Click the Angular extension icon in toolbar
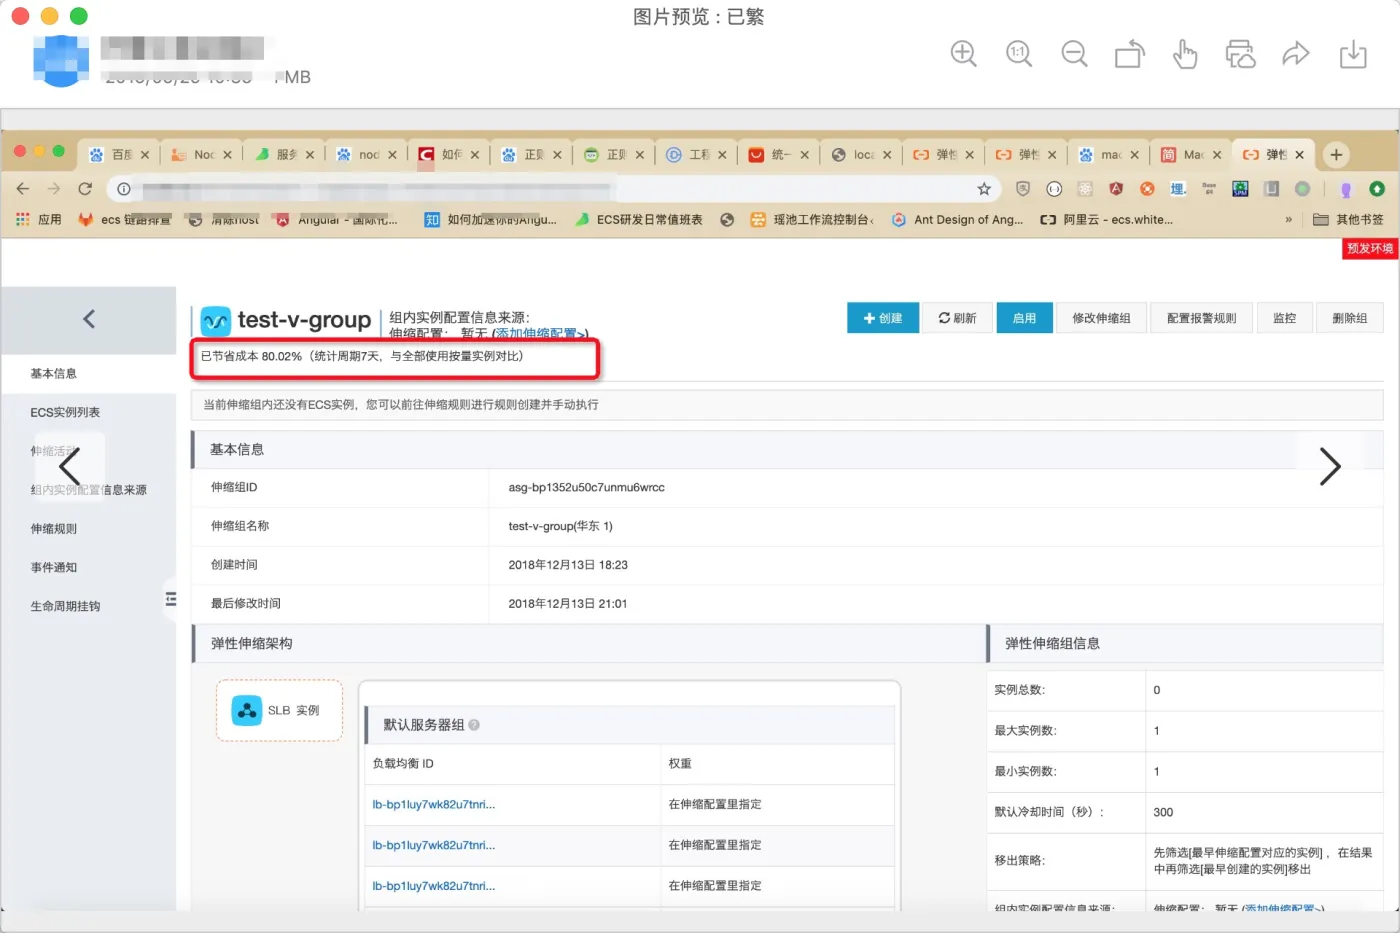 (1116, 188)
